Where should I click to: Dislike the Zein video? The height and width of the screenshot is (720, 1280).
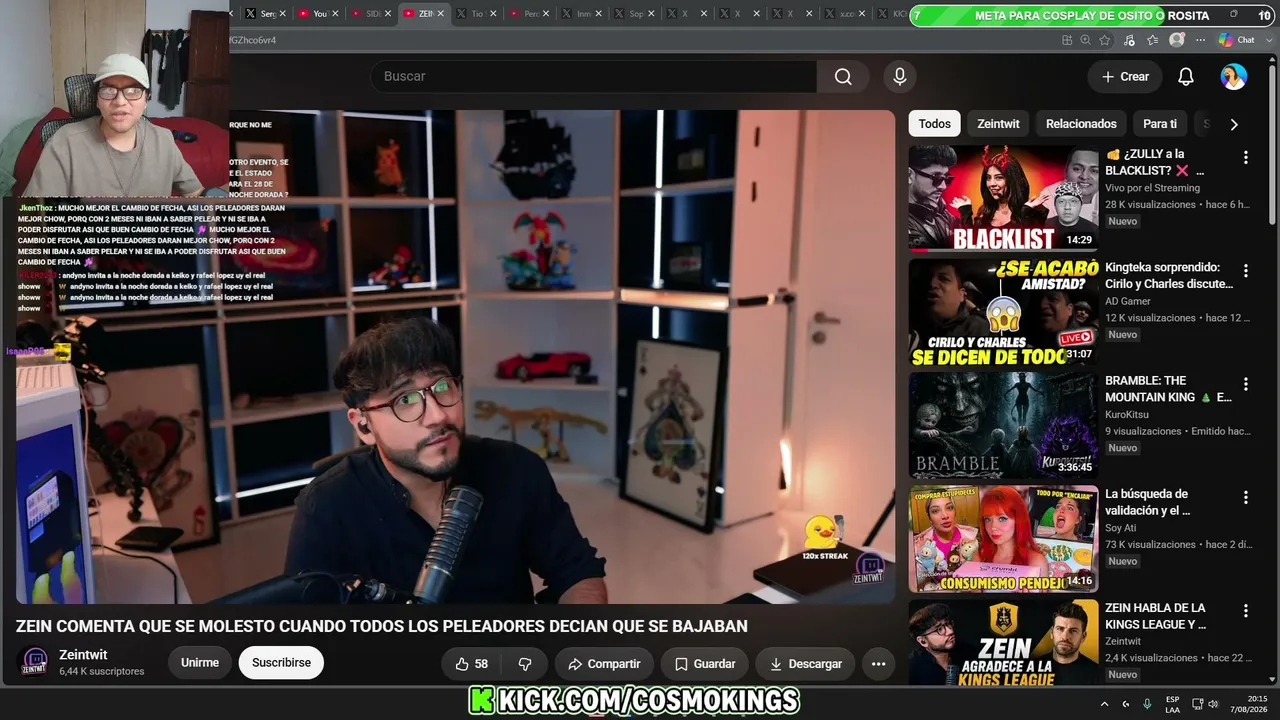pyautogui.click(x=525, y=664)
